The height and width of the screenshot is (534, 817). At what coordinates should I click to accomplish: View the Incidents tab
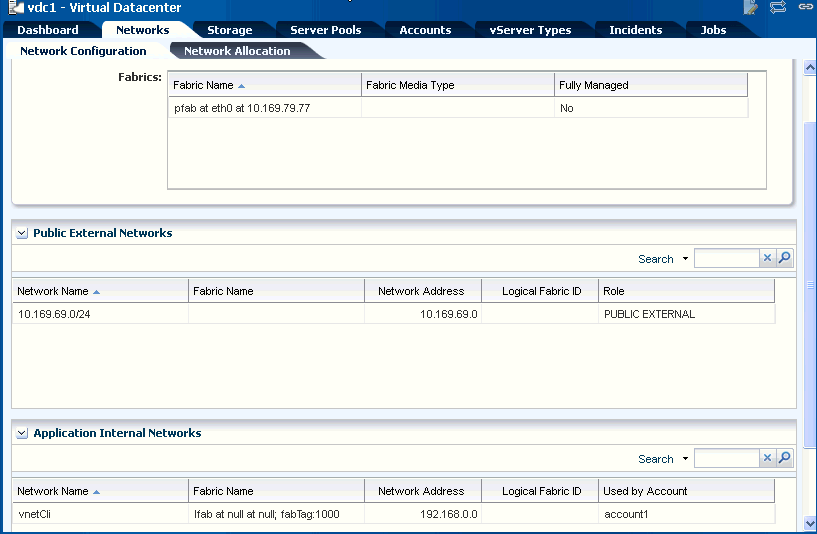tap(636, 30)
